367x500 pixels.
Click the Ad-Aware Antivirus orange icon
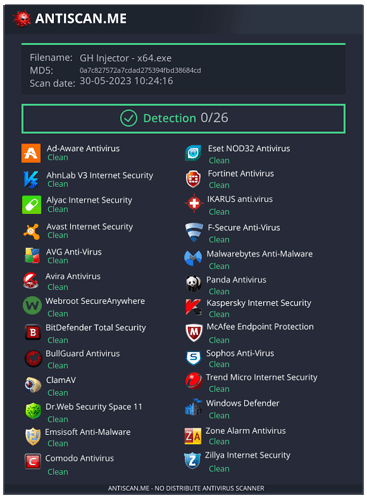[31, 153]
